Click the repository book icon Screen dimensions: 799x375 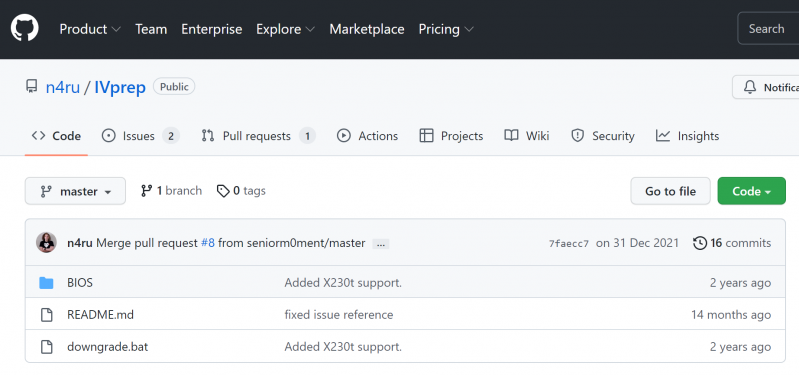[32, 87]
